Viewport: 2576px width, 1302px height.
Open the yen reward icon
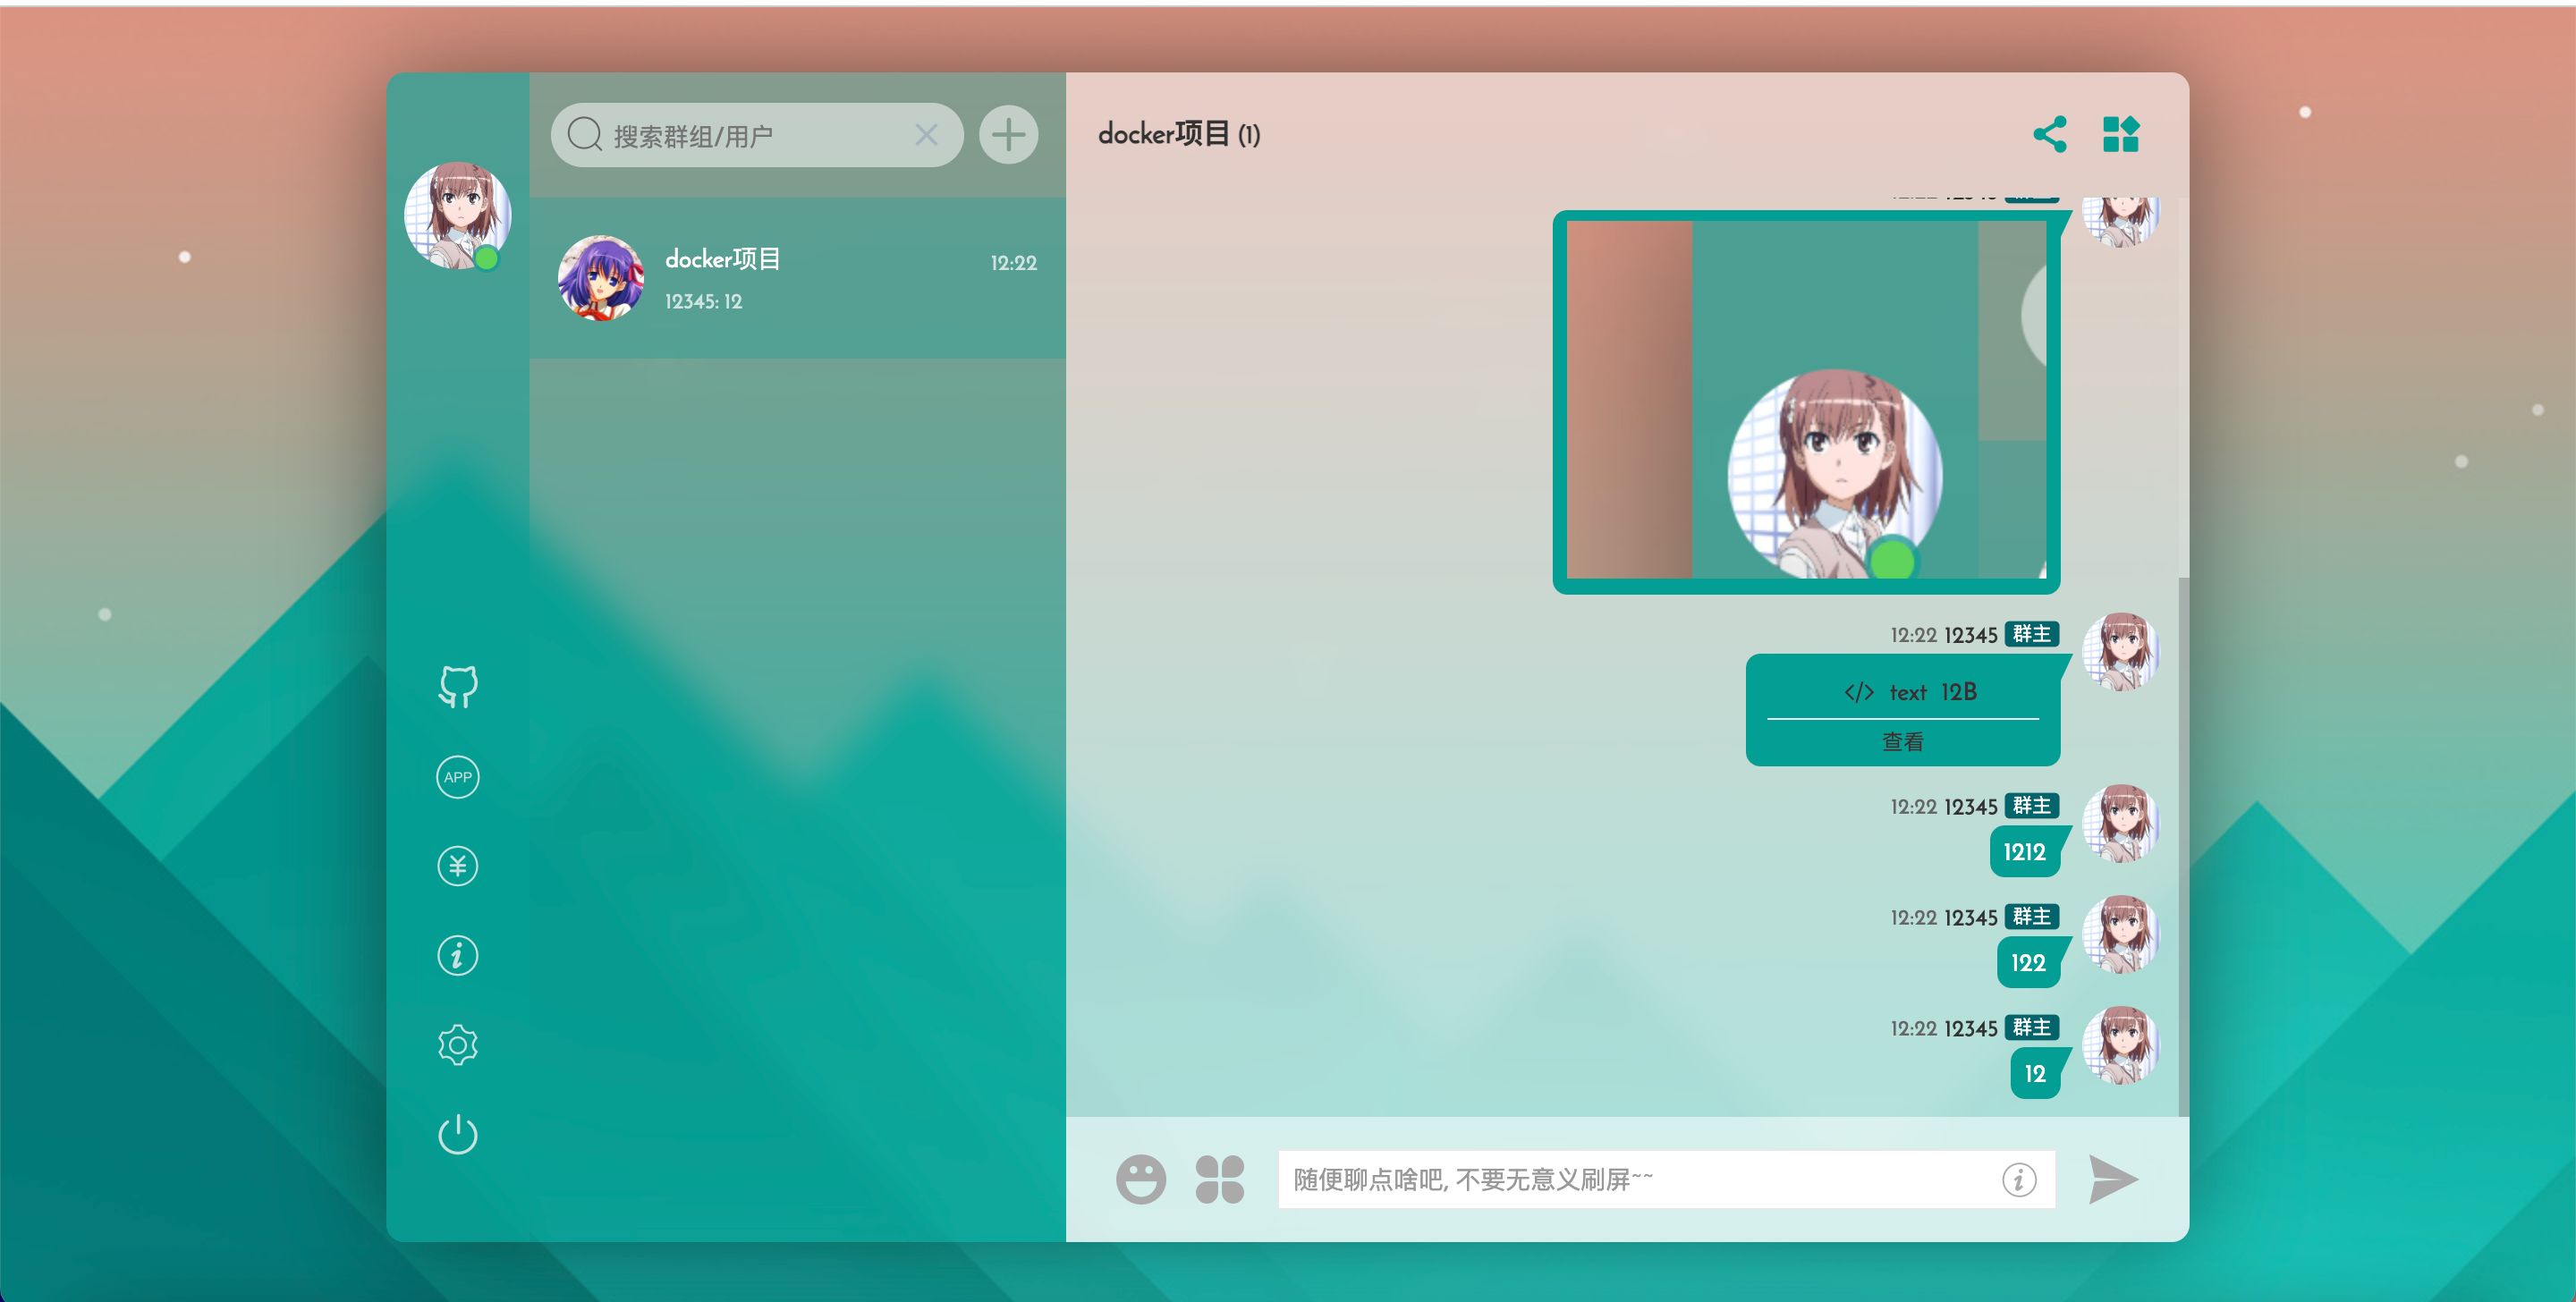[458, 866]
